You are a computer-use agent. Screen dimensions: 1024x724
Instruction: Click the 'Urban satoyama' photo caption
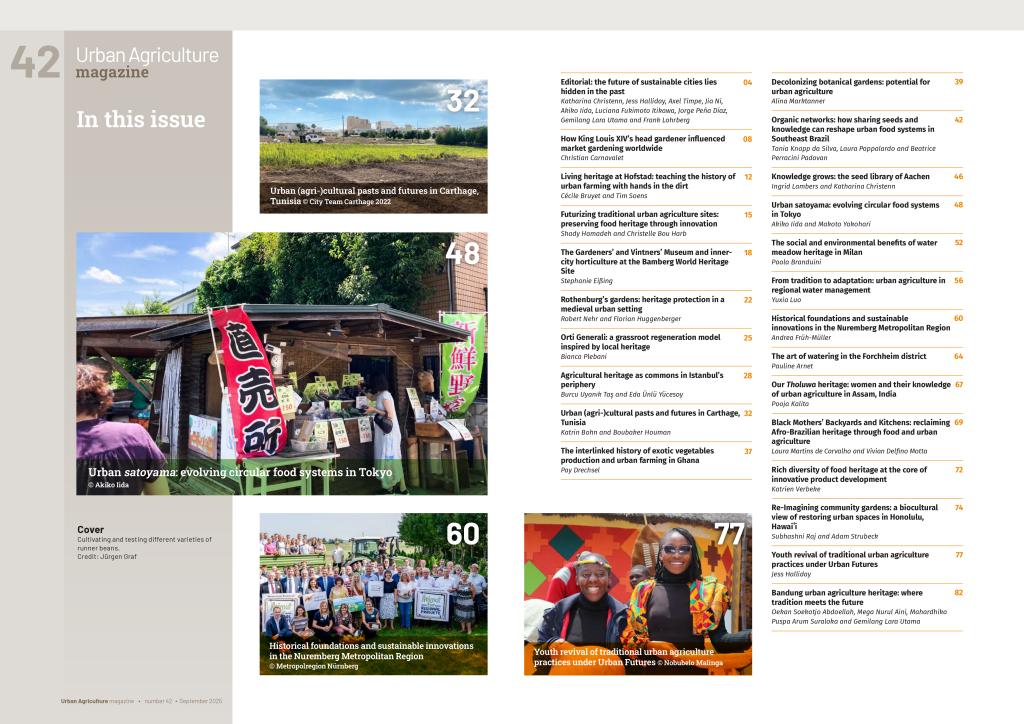[240, 472]
